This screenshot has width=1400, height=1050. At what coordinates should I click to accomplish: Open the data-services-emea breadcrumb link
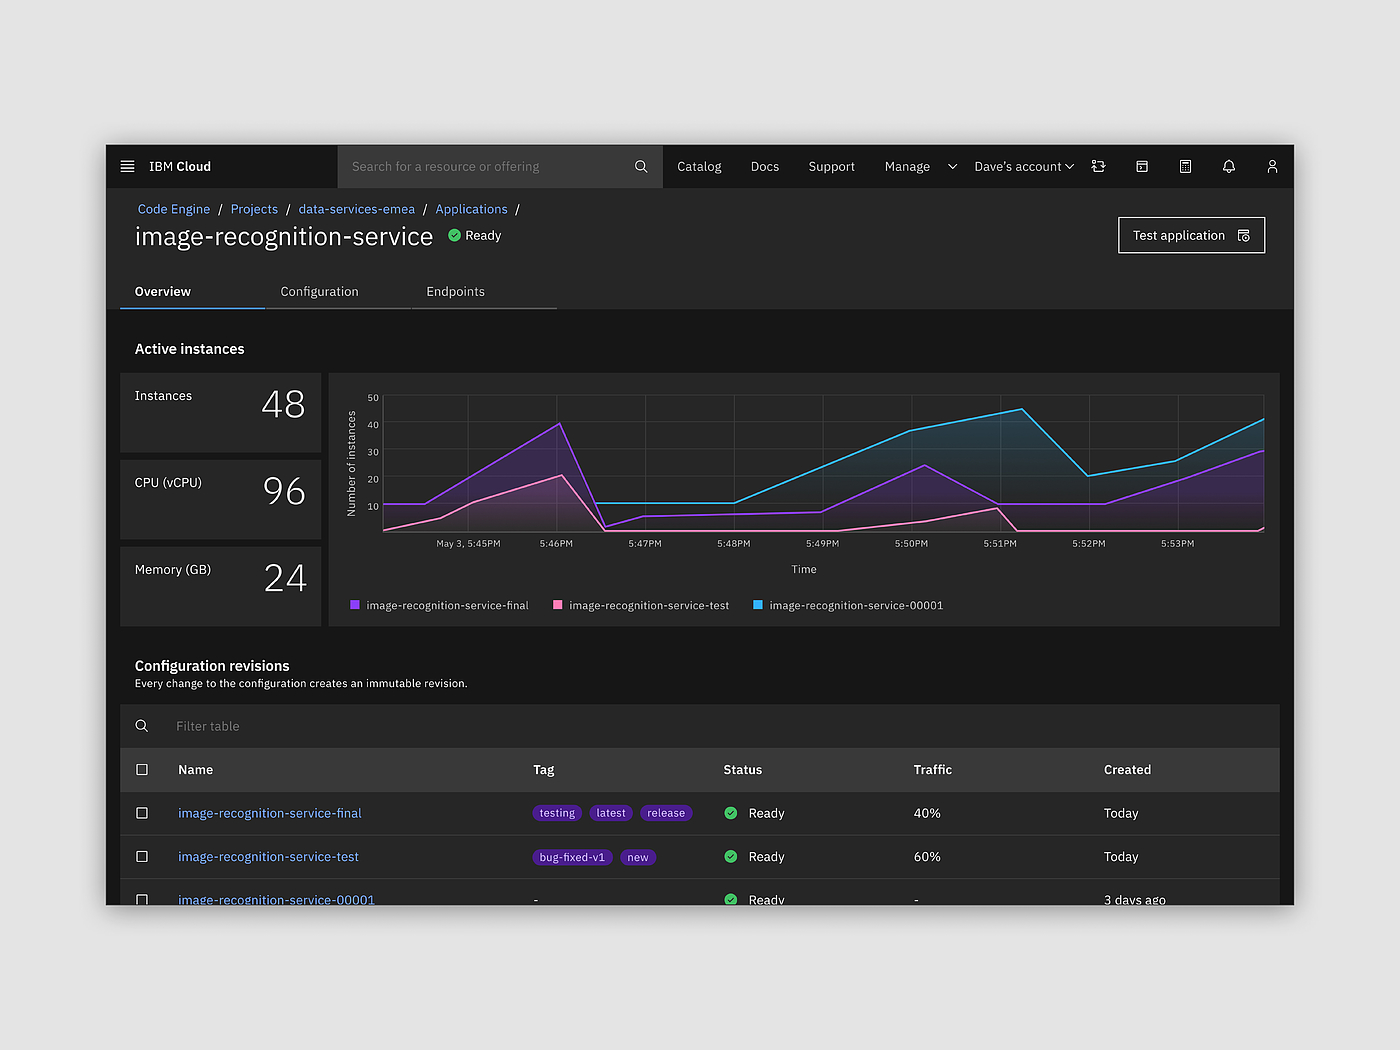click(x=356, y=209)
